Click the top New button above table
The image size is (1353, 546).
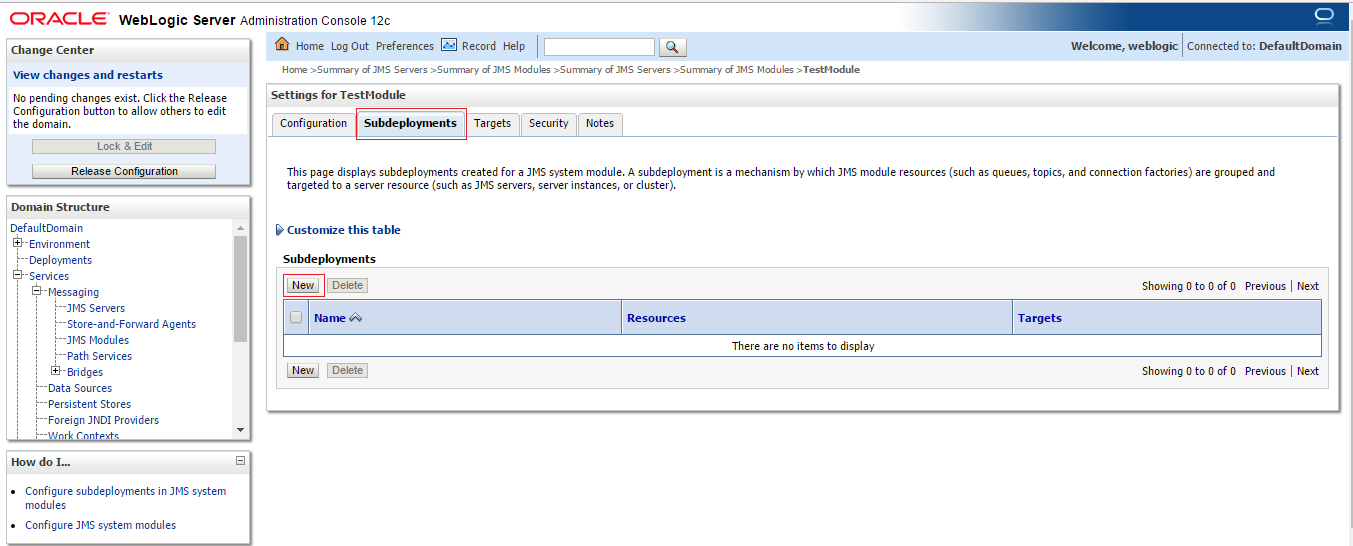coord(303,285)
